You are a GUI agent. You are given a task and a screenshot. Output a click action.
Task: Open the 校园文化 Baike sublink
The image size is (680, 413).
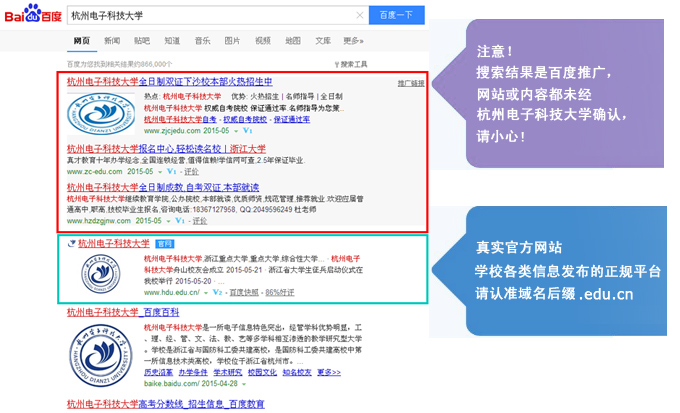coord(262,373)
